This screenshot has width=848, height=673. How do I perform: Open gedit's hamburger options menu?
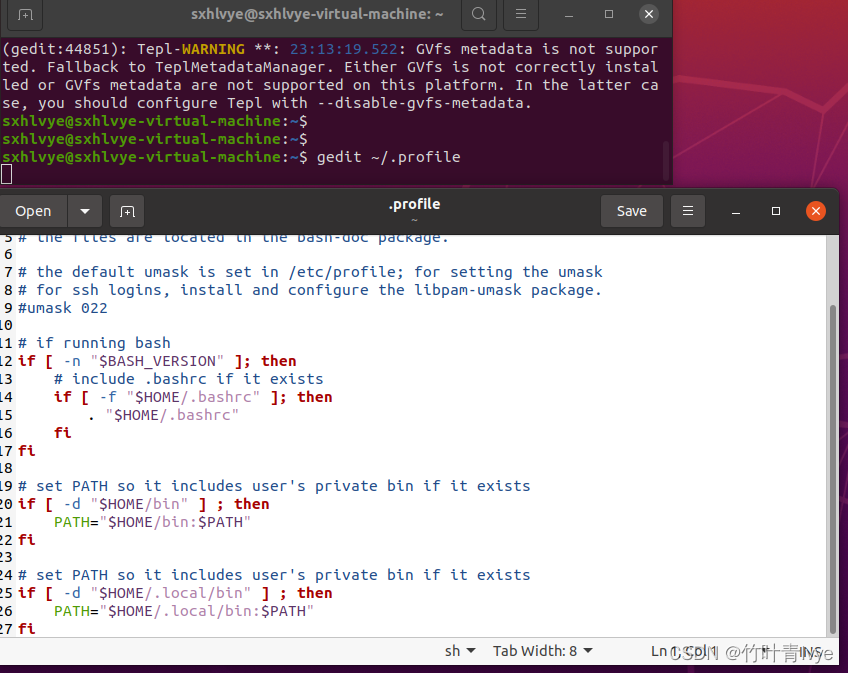tap(688, 211)
